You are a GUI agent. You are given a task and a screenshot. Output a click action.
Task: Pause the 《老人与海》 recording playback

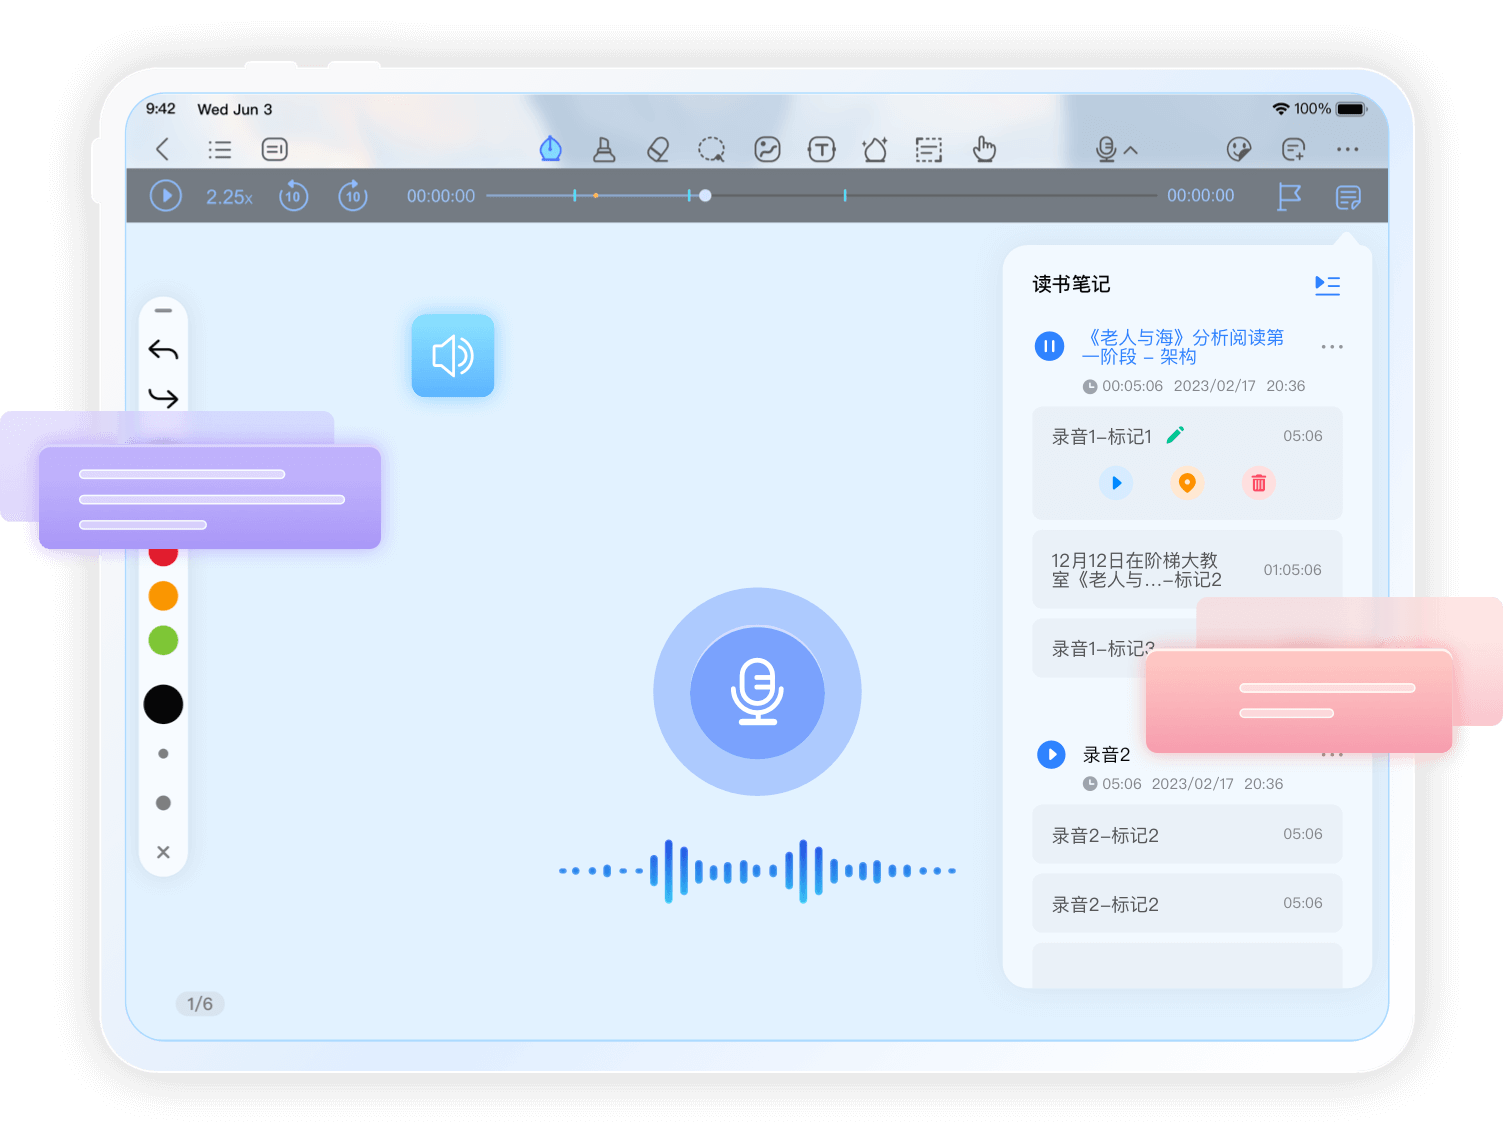(x=1049, y=347)
